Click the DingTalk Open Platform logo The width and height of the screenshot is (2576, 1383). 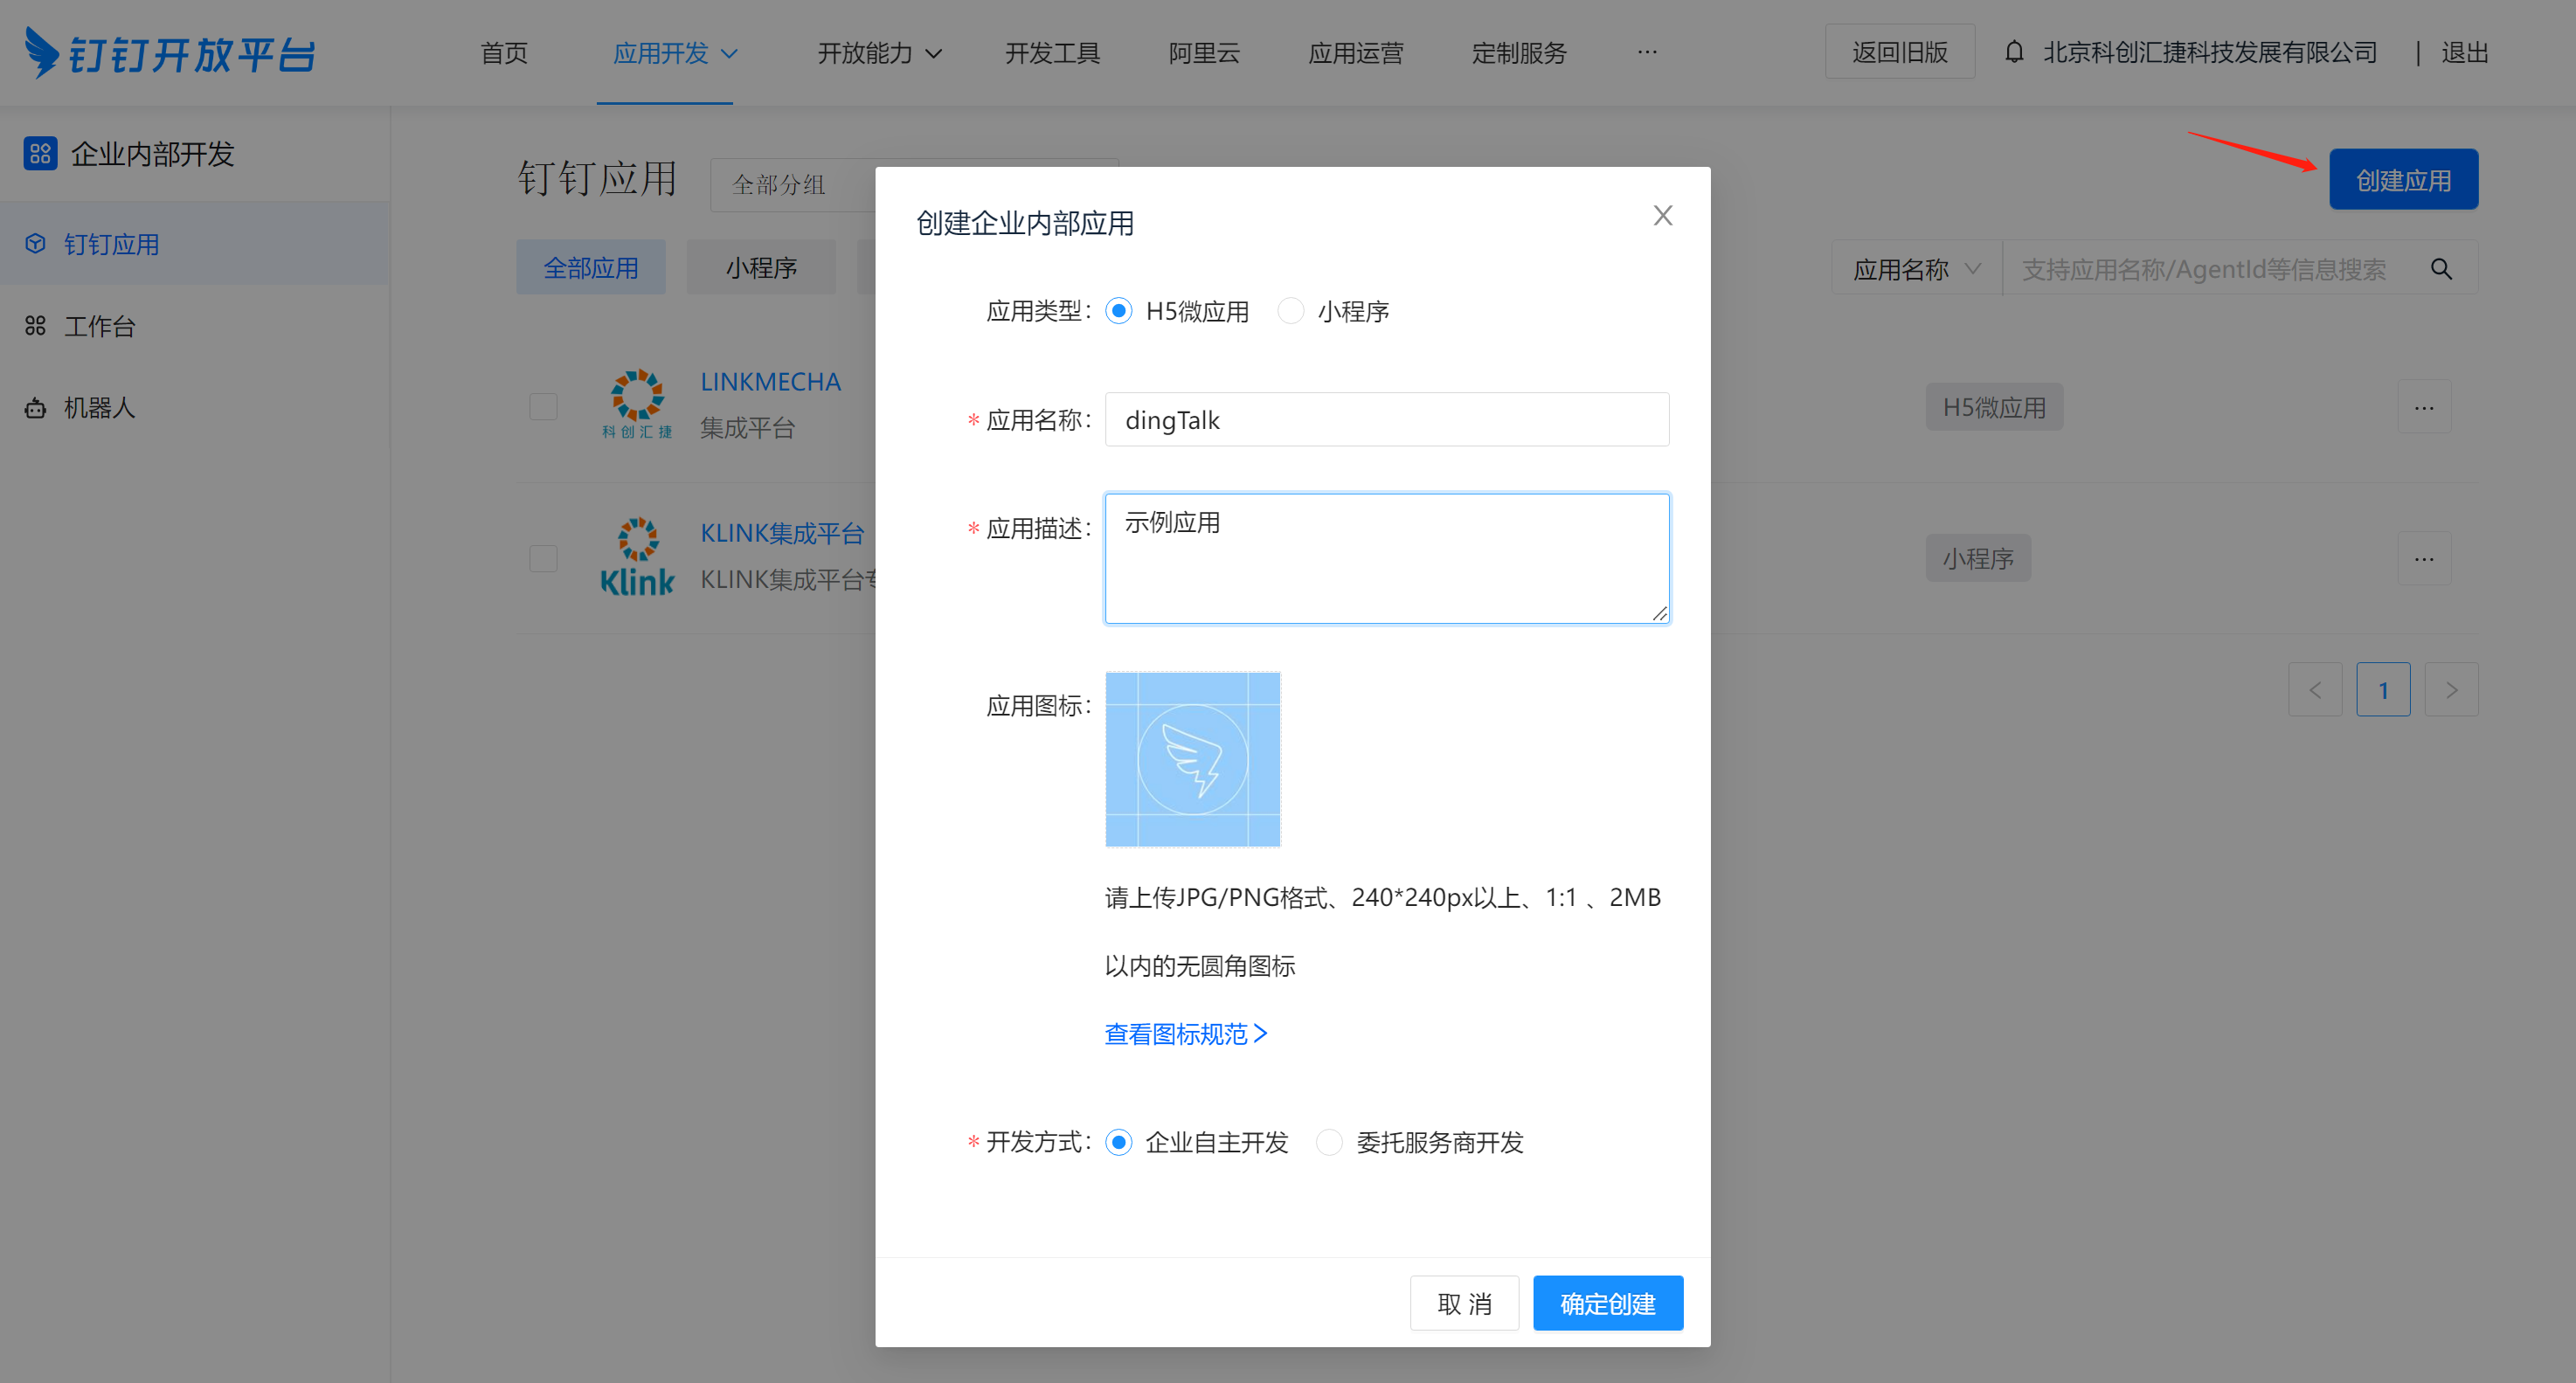170,52
